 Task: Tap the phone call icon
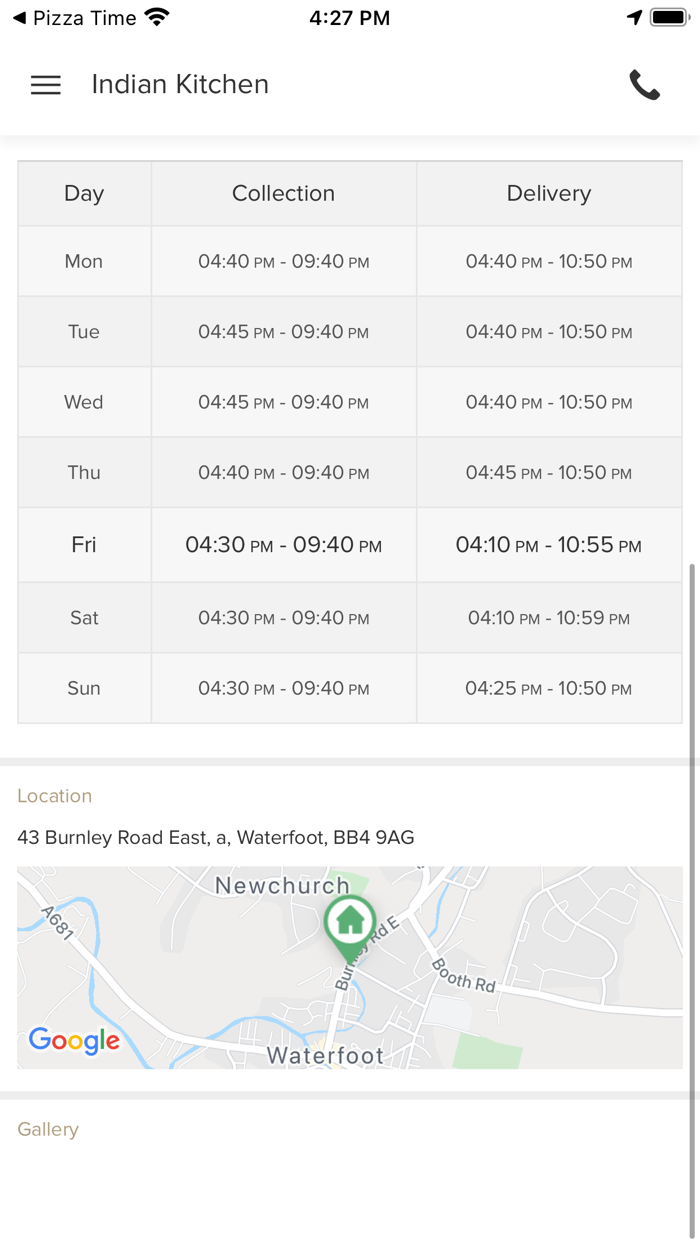tap(644, 85)
